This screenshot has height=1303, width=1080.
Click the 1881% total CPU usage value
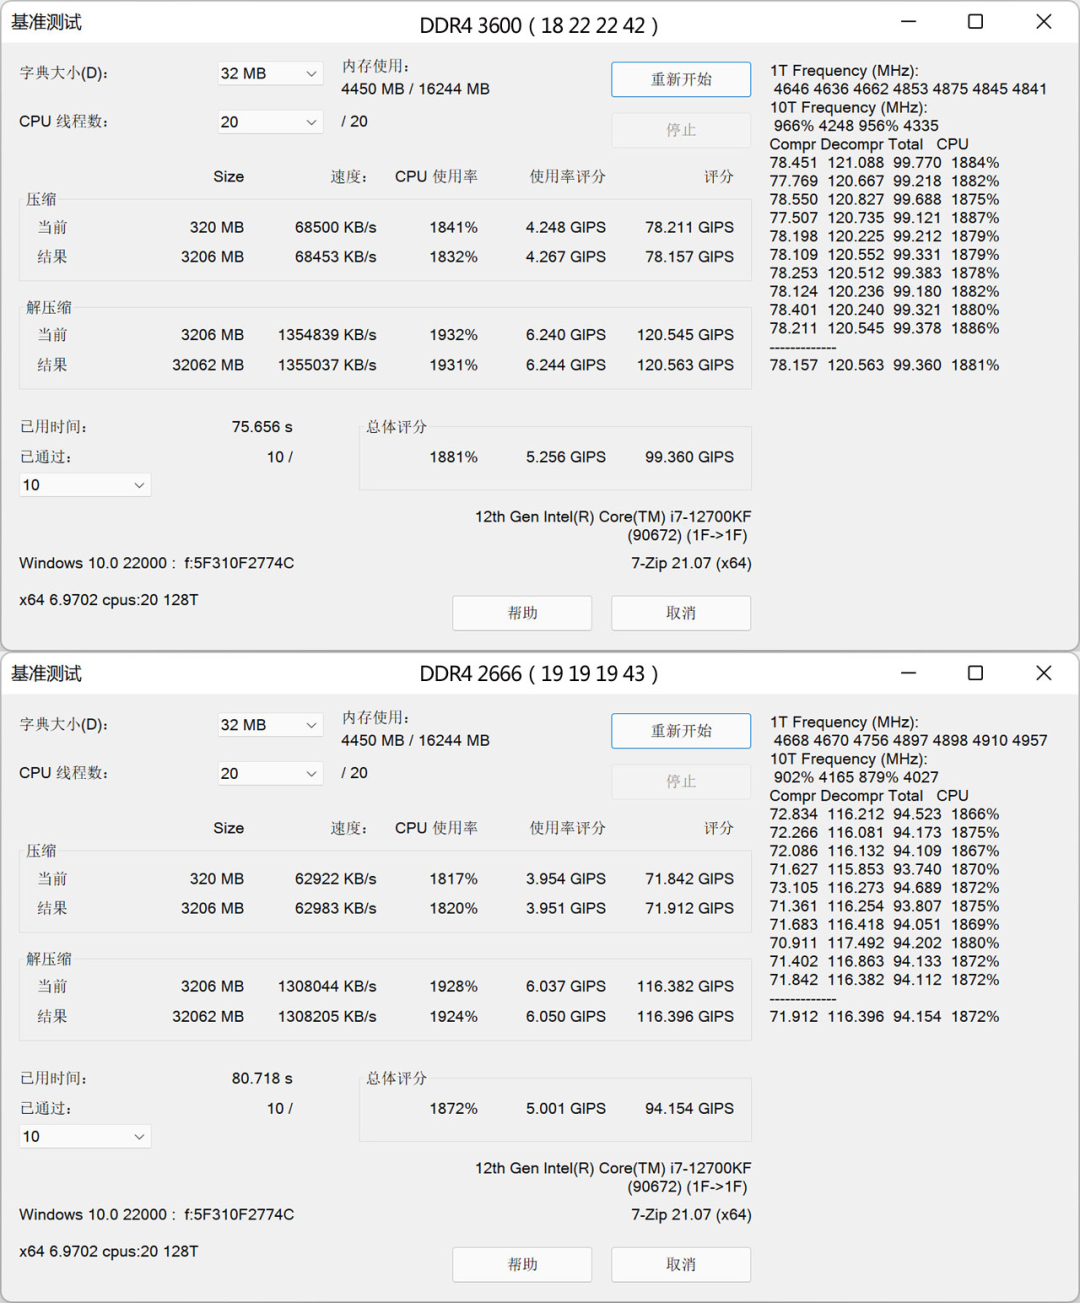[454, 457]
